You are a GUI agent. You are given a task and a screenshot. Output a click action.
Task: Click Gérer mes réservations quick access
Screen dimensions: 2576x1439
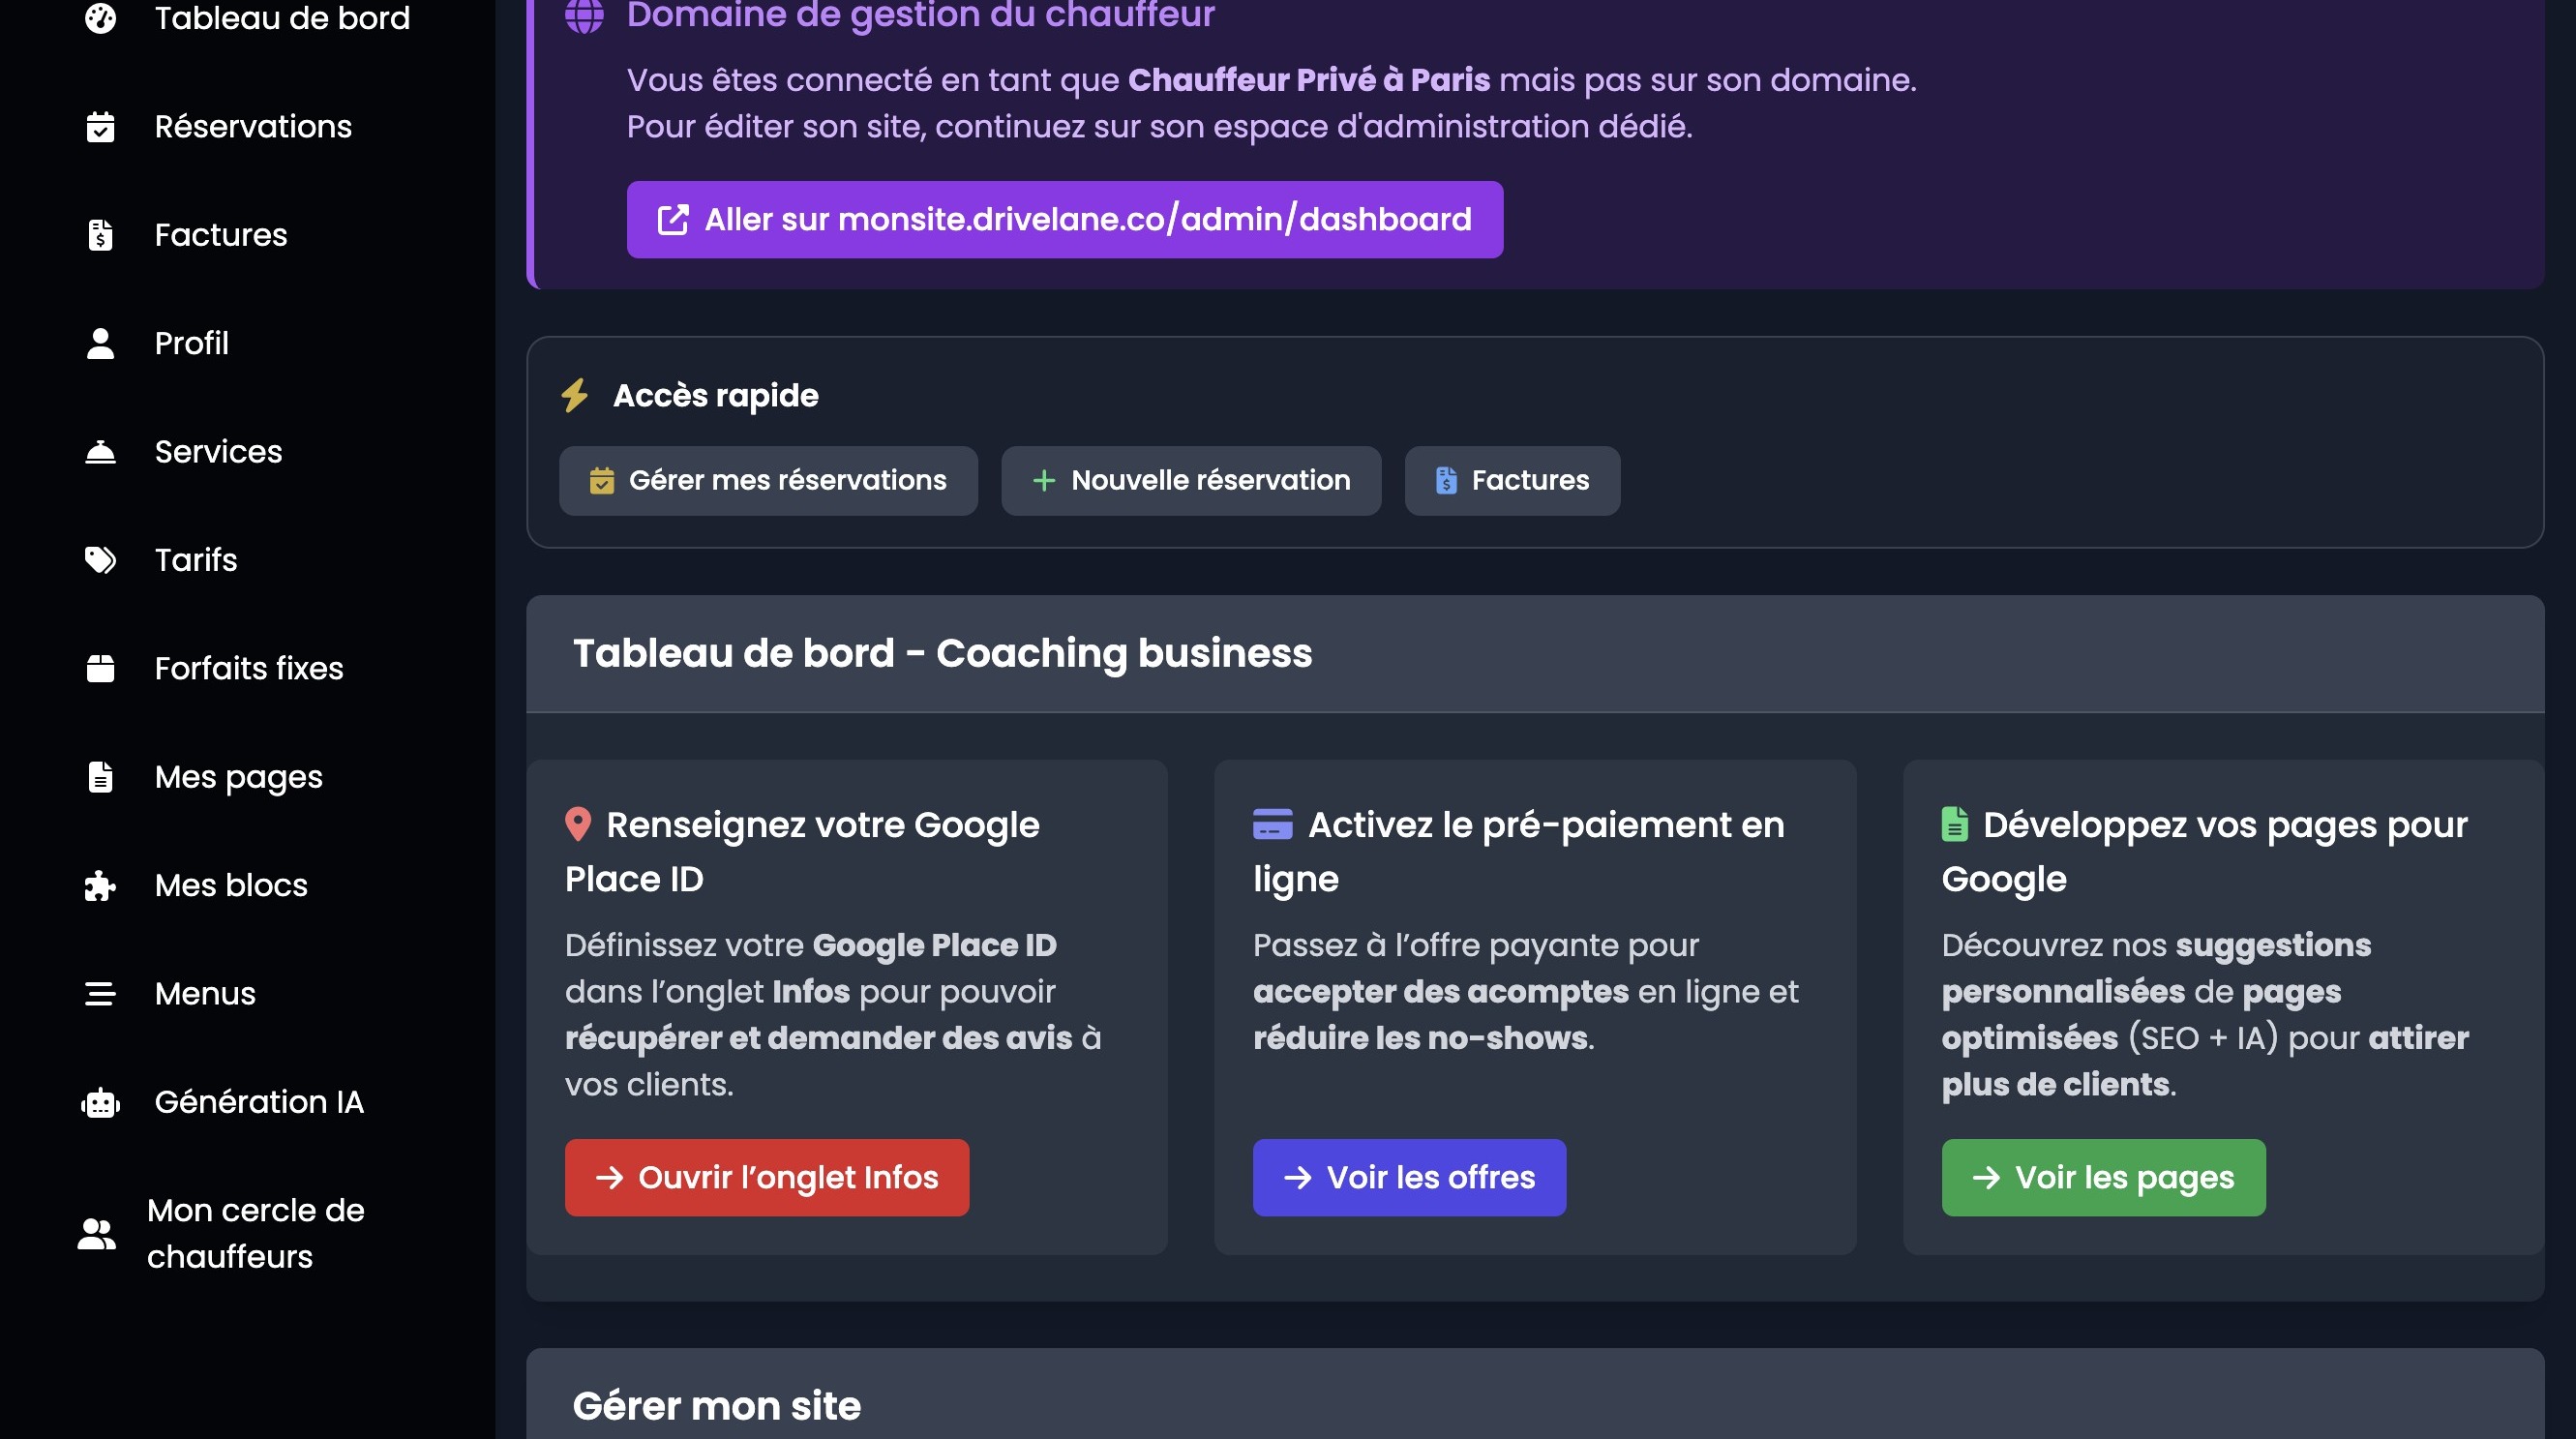click(768, 481)
